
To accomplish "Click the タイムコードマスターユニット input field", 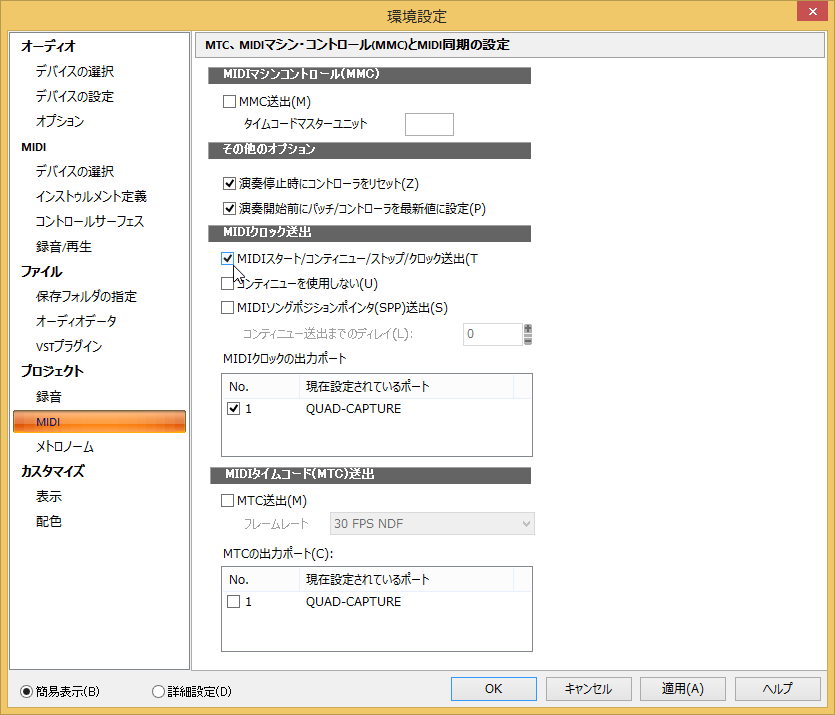I will (429, 124).
